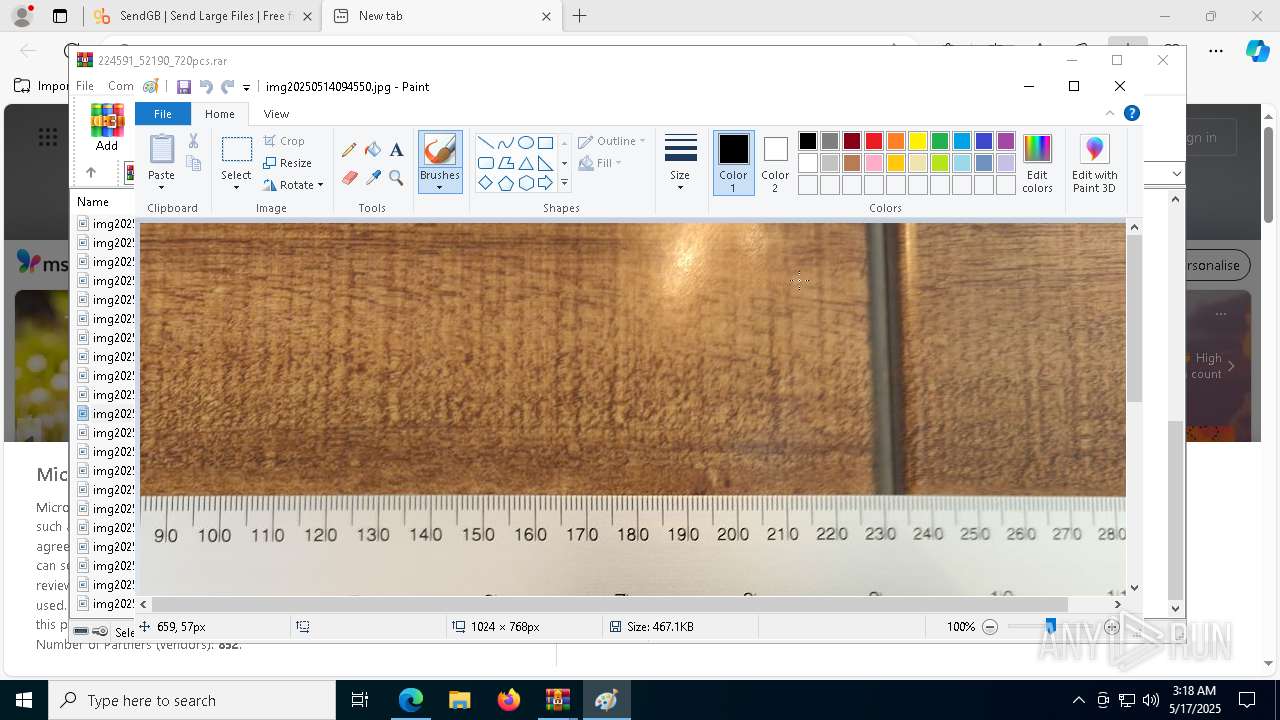Pick the yellow palette color

point(917,141)
